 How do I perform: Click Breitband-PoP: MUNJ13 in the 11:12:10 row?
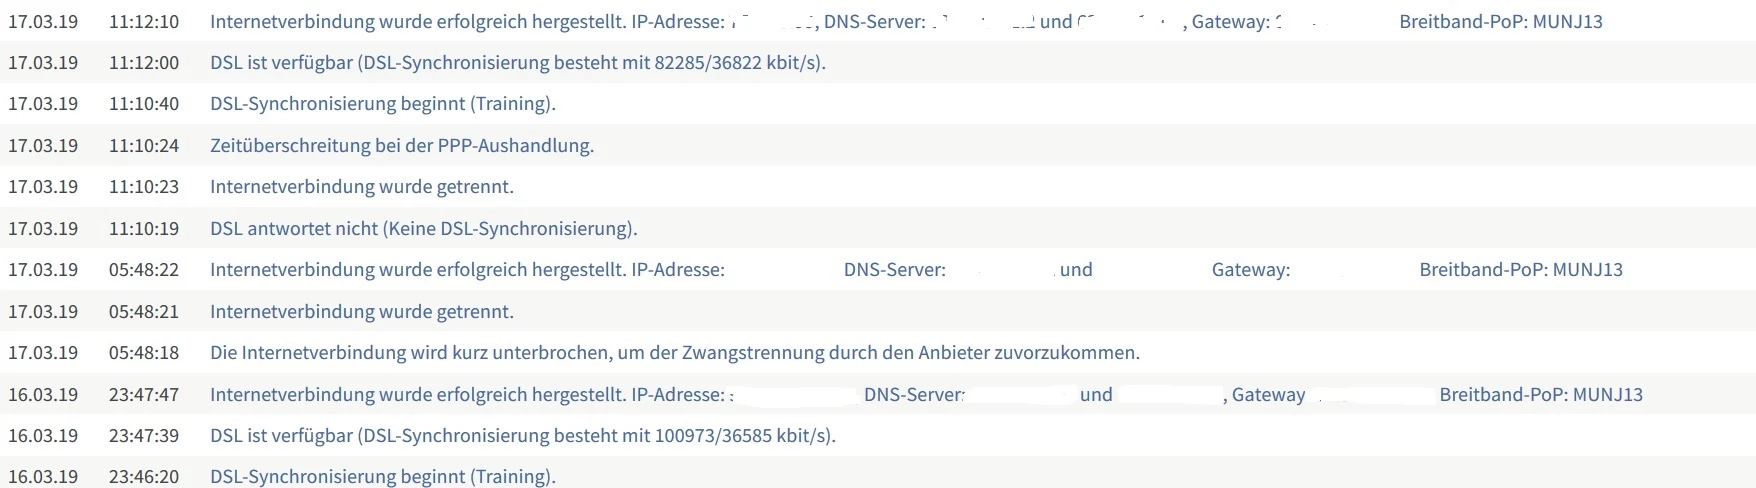(x=1500, y=21)
